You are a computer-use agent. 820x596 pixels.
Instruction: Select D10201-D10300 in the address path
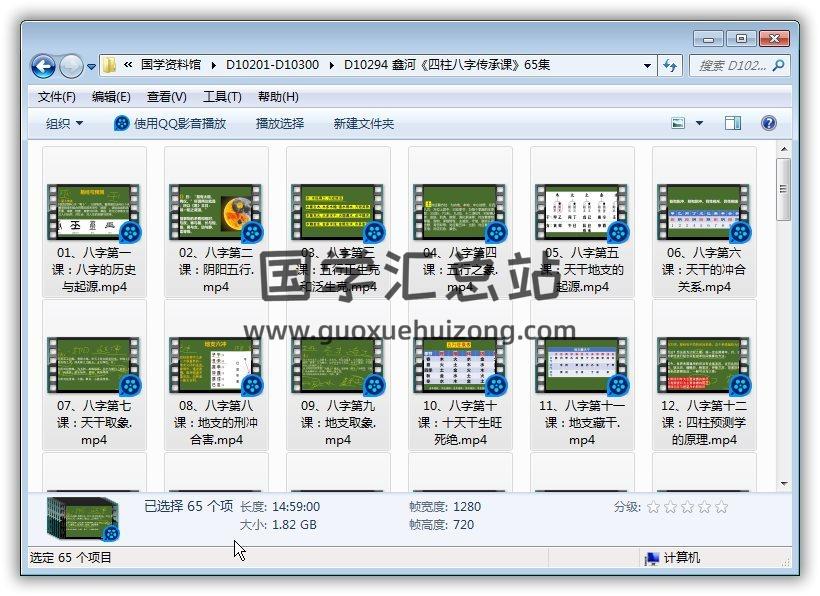(272, 65)
